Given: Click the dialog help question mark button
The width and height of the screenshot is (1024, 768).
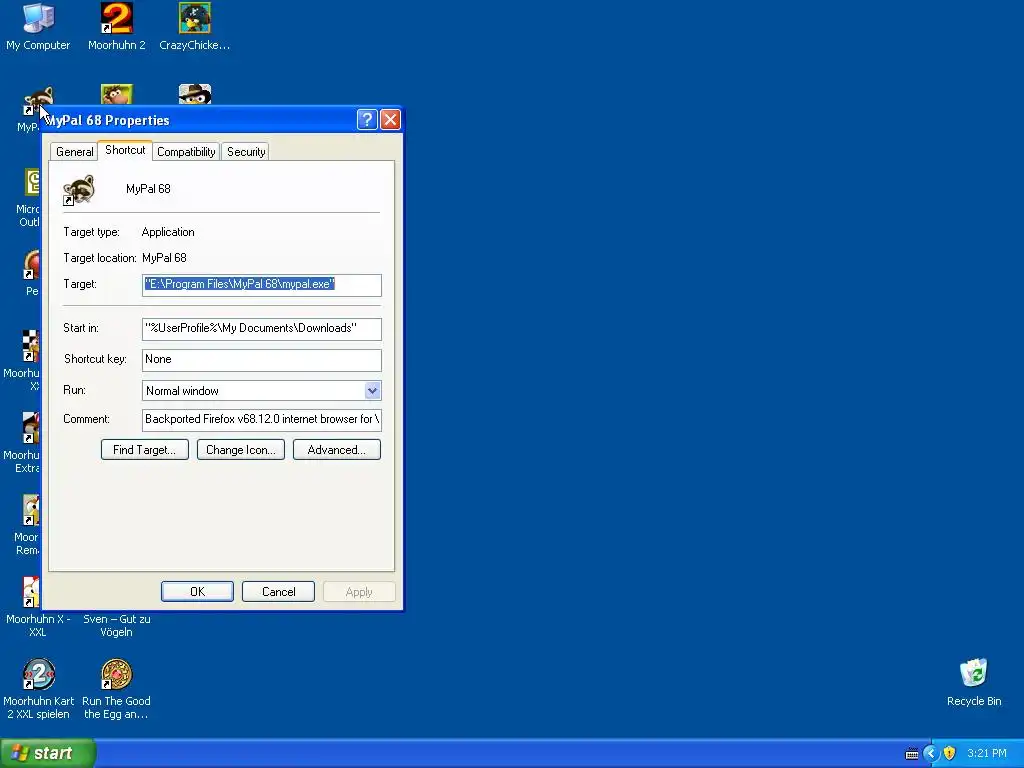Looking at the screenshot, I should coord(367,120).
